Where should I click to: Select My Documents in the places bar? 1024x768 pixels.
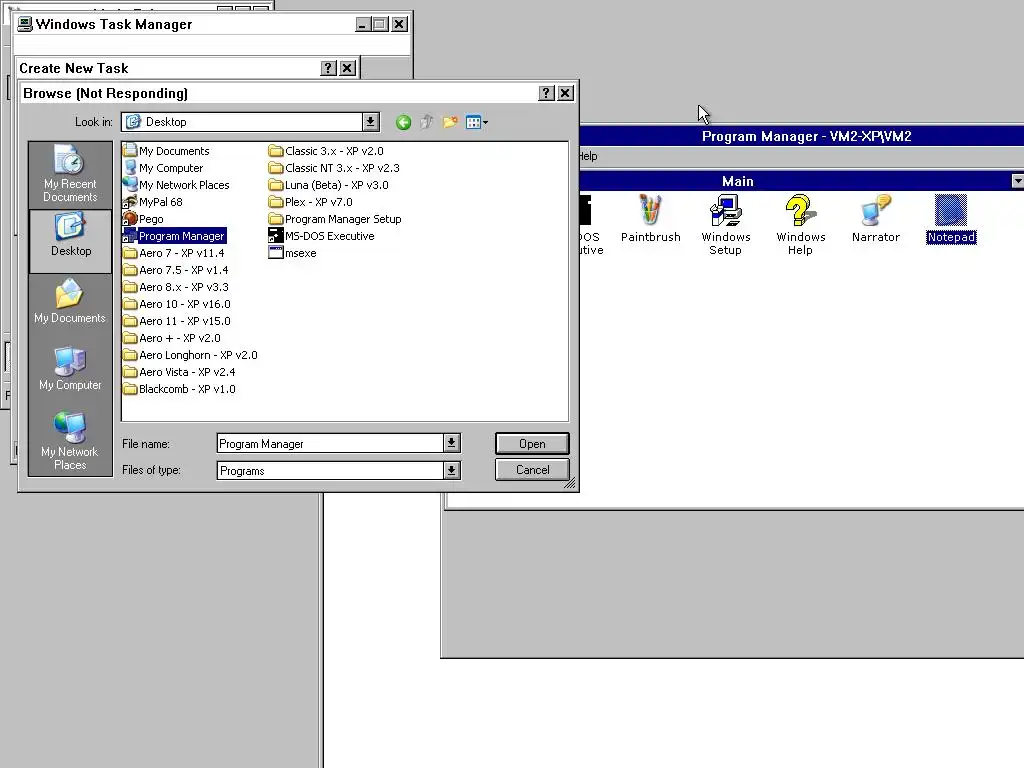[x=70, y=302]
